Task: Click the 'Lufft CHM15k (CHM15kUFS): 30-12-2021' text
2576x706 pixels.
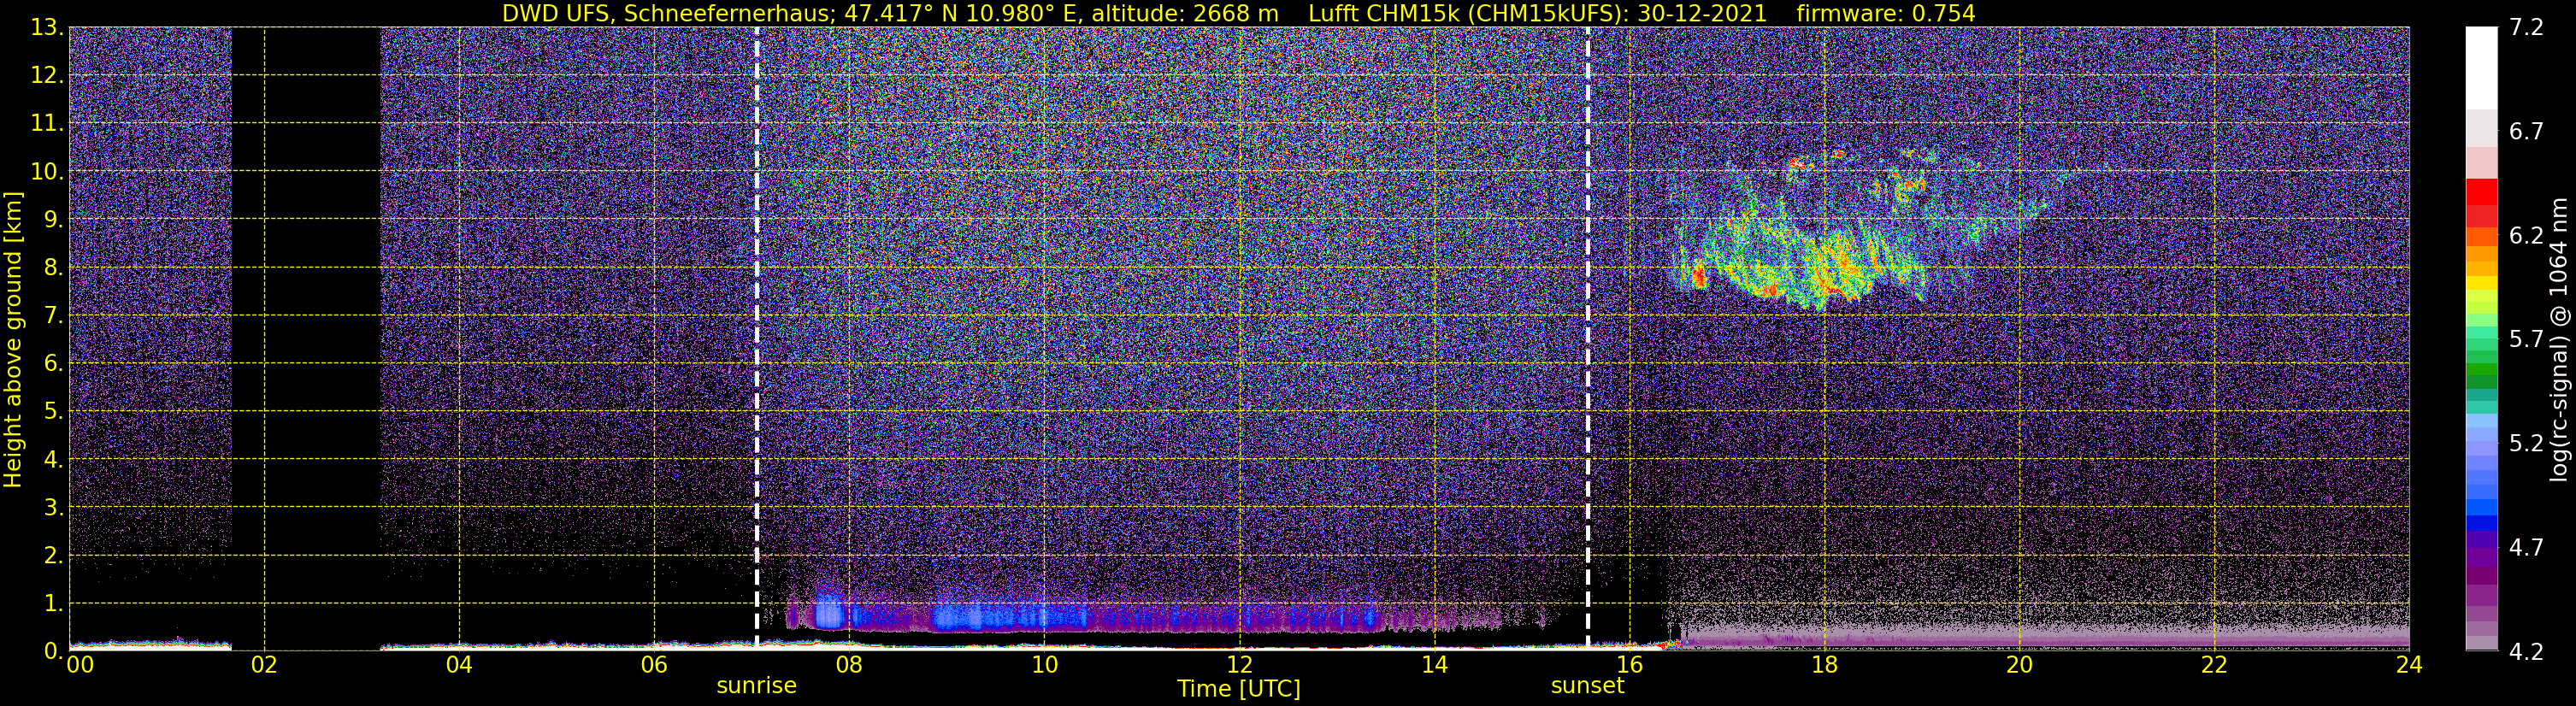Action: [x=1537, y=14]
